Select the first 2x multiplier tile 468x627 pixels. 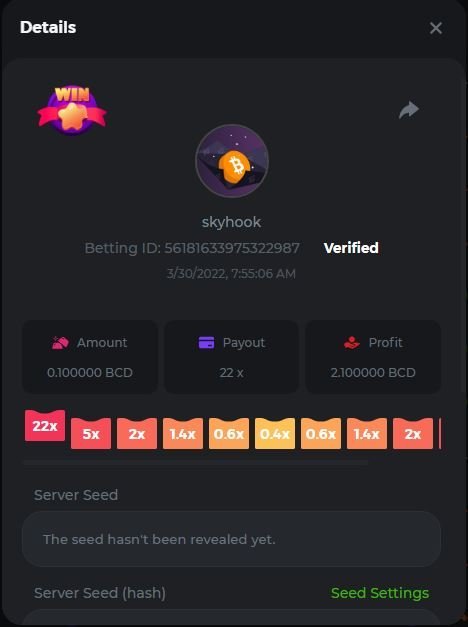(137, 433)
